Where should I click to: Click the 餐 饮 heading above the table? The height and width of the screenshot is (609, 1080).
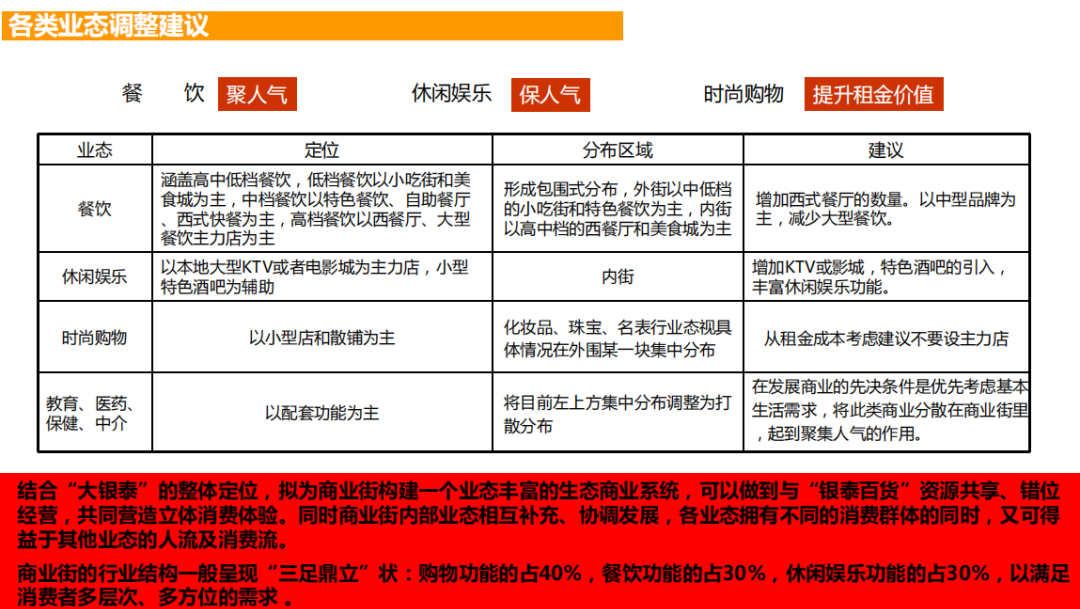point(163,93)
